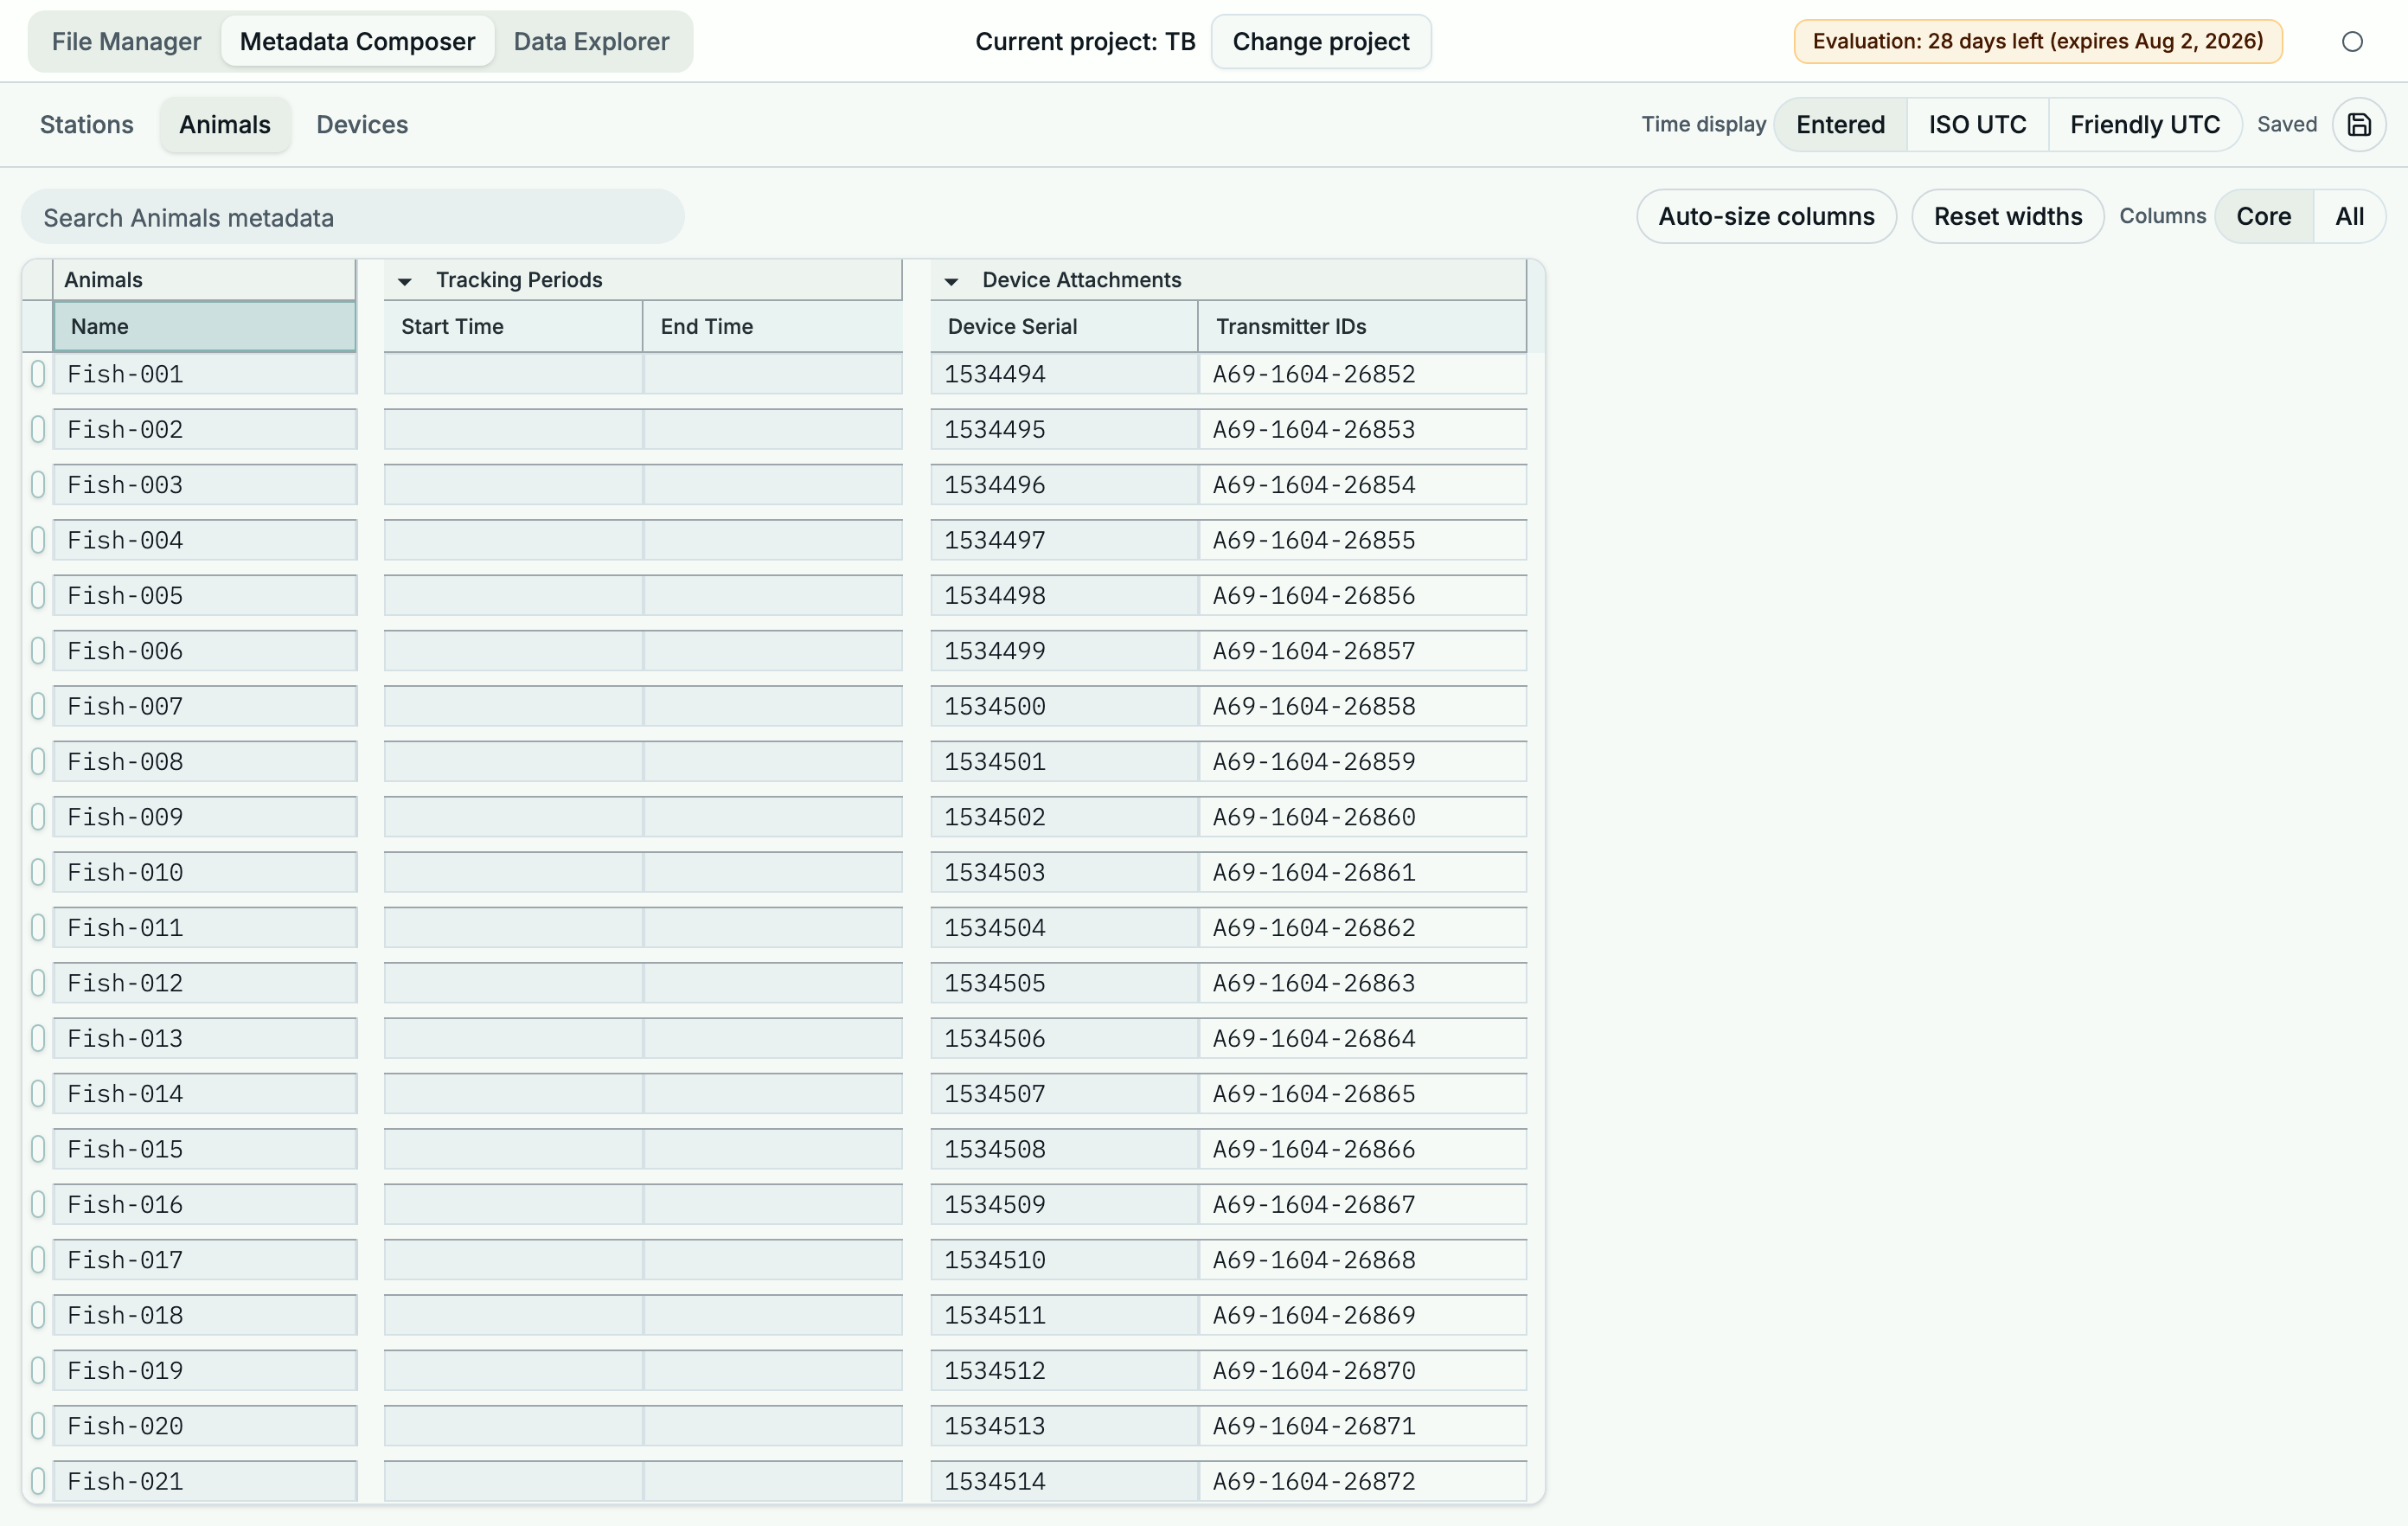The width and height of the screenshot is (2408, 1526).
Task: Click the Transmitter IDs column header
Action: [1362, 326]
